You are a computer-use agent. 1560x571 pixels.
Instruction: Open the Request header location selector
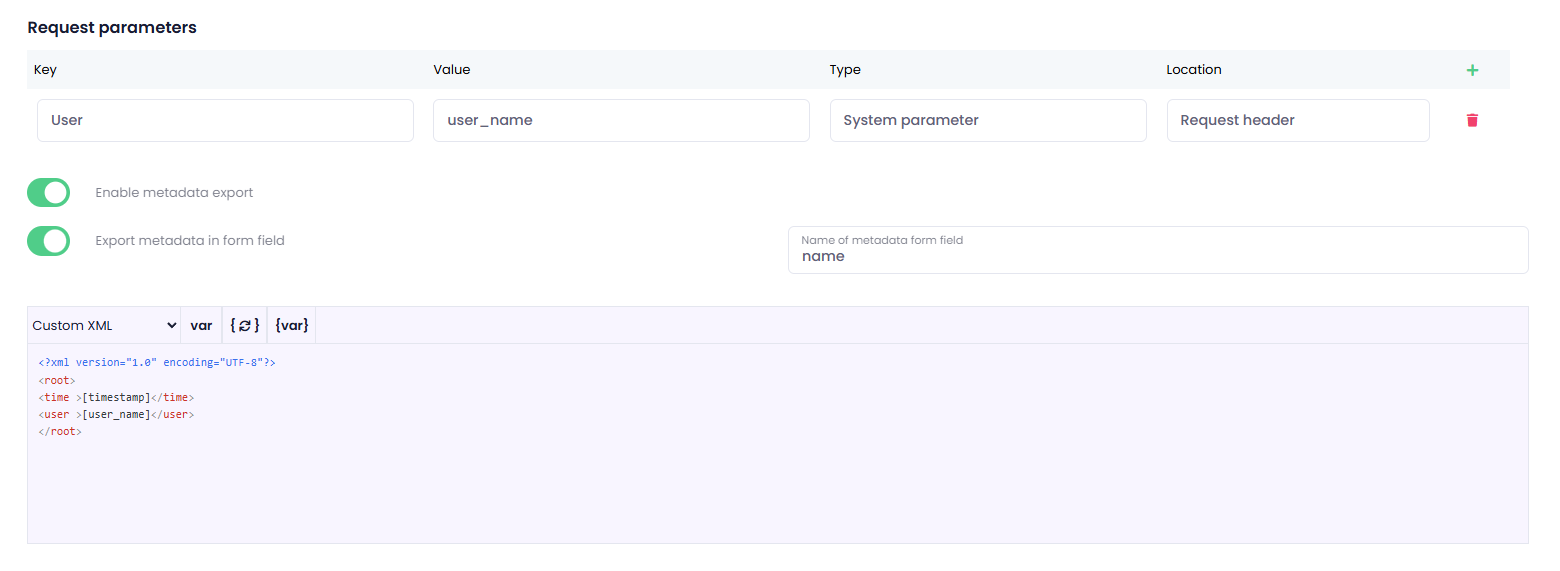tap(1297, 120)
